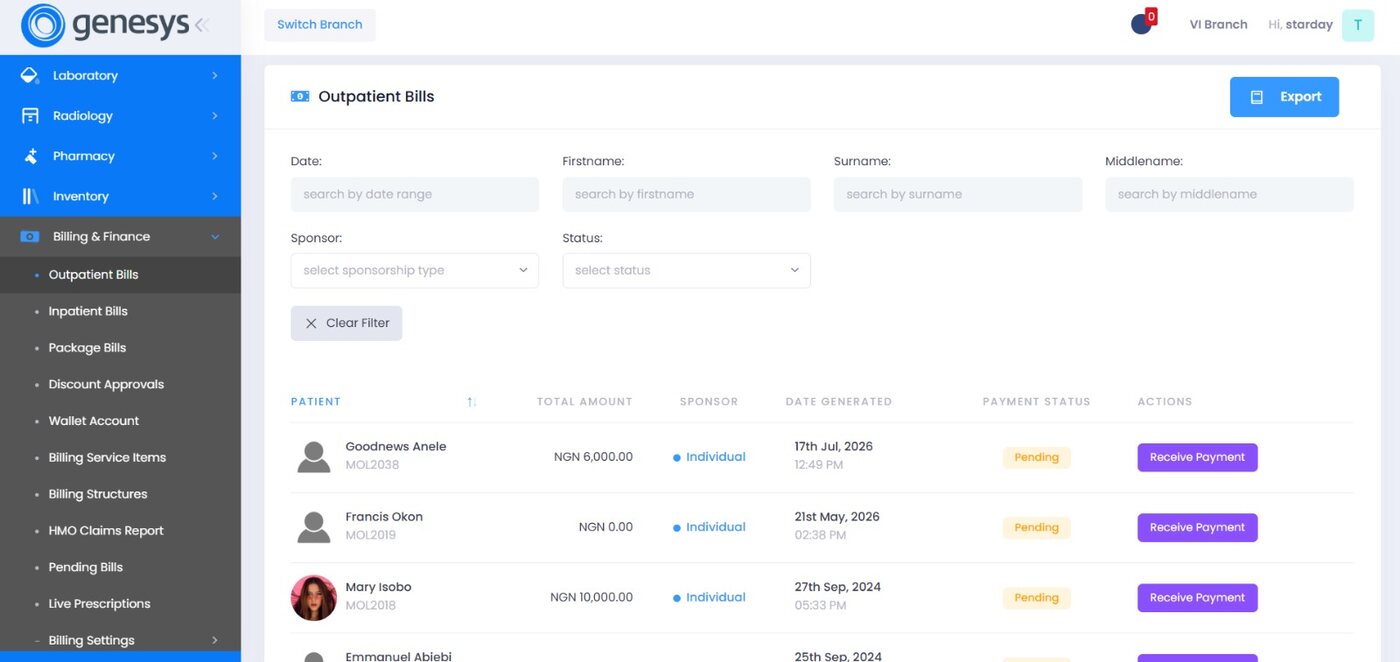This screenshot has width=1400, height=662.
Task: Click the Sponsor column header
Action: pos(709,402)
